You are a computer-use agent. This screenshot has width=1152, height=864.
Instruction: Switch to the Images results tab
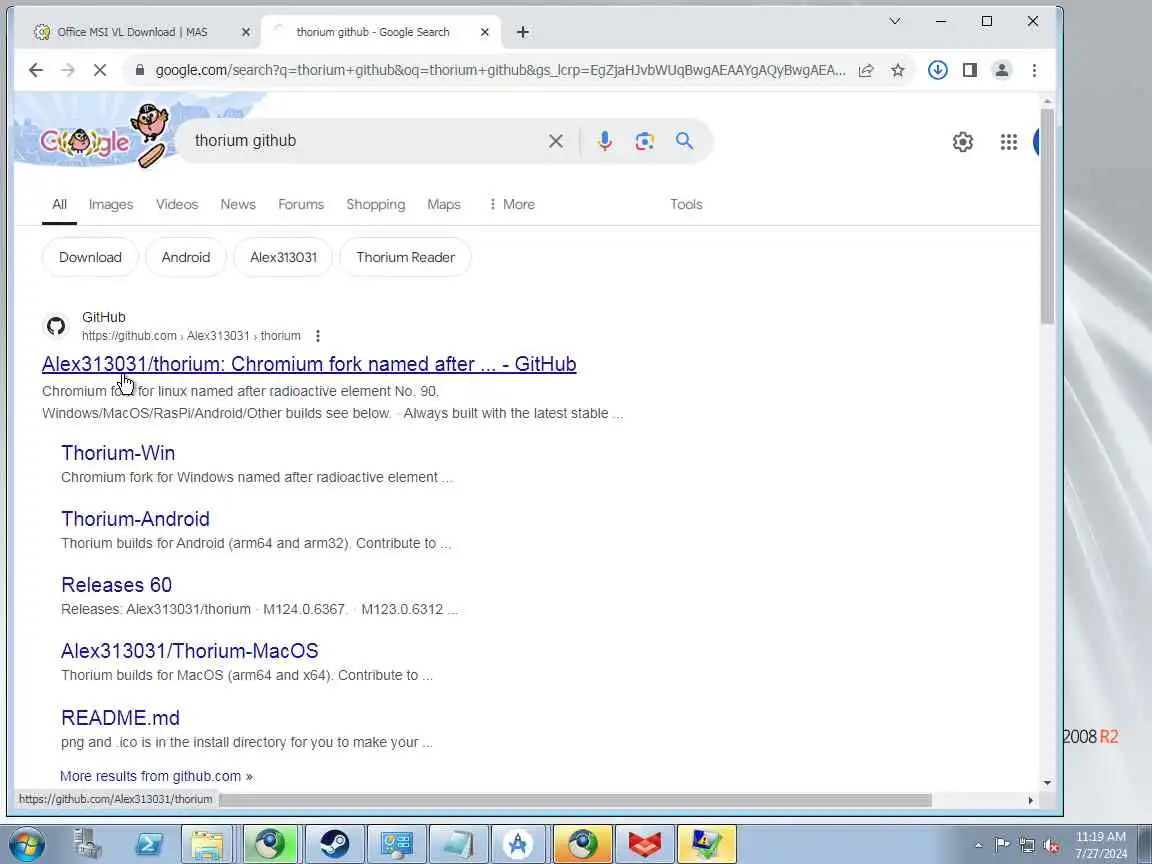[x=111, y=204]
